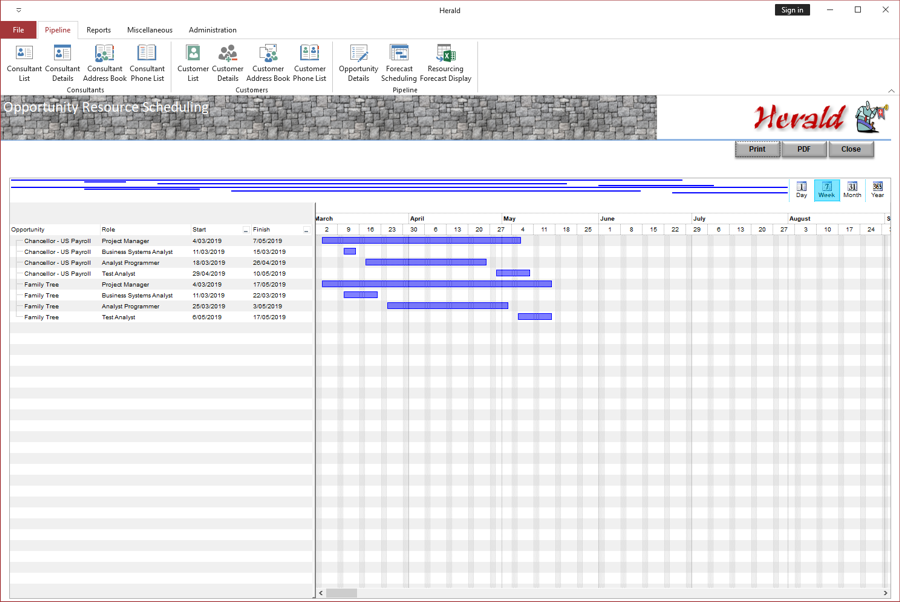The width and height of the screenshot is (900, 602).
Task: Select the Chancellor Test Analyst gantt bar
Action: point(513,273)
